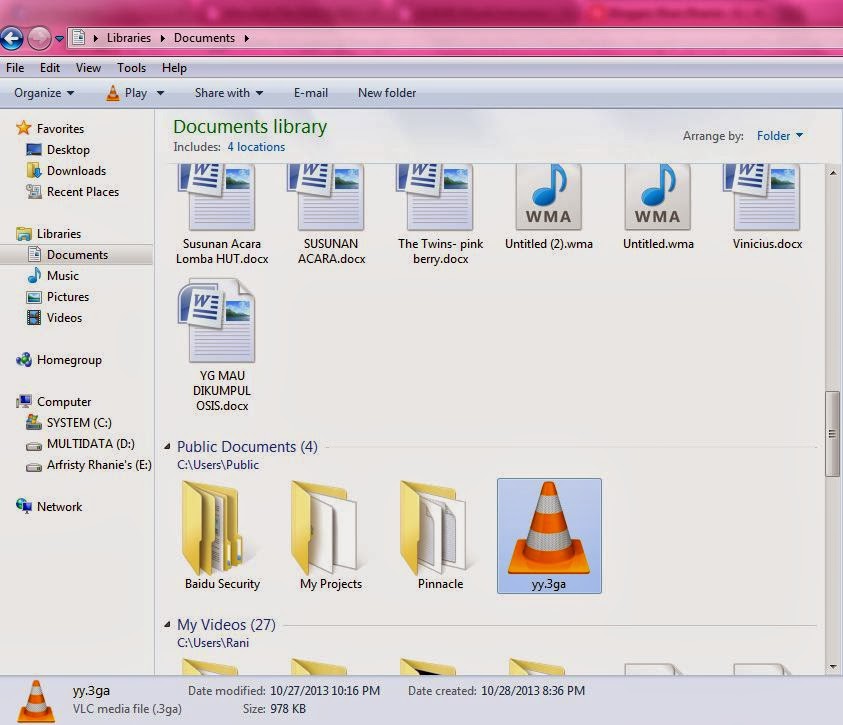The height and width of the screenshot is (725, 843).
Task: Select Libraries in the navigation pane
Action: [x=48, y=234]
